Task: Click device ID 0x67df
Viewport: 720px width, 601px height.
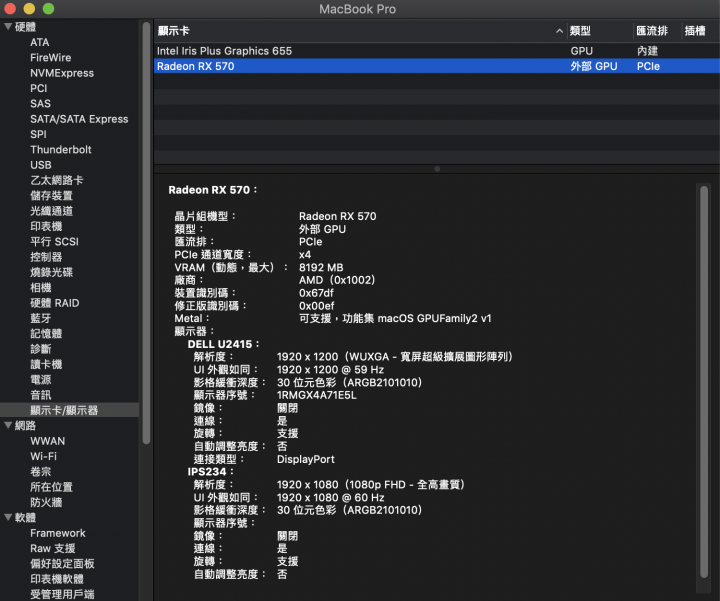Action: [x=316, y=292]
